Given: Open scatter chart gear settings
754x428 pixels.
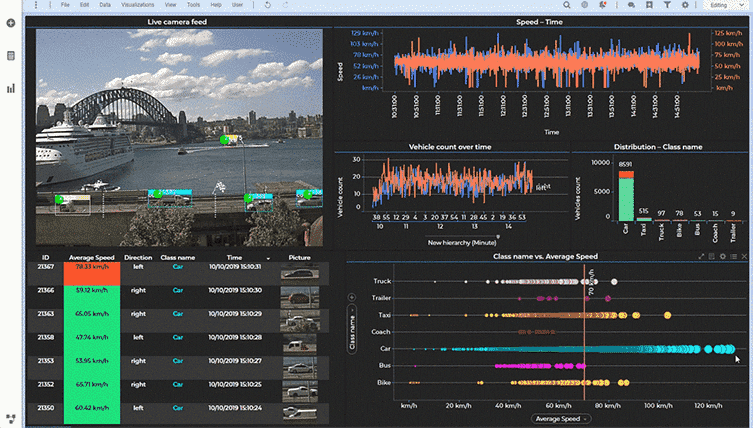Looking at the screenshot, I should pos(722,257).
